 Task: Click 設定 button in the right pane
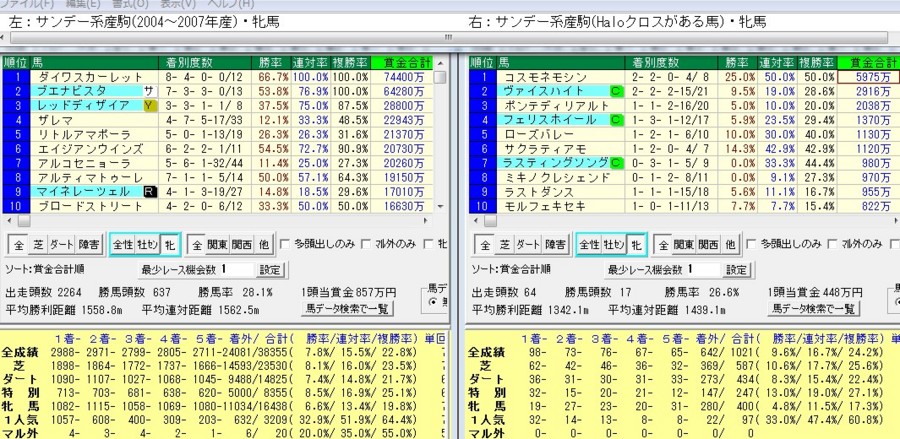(x=736, y=270)
